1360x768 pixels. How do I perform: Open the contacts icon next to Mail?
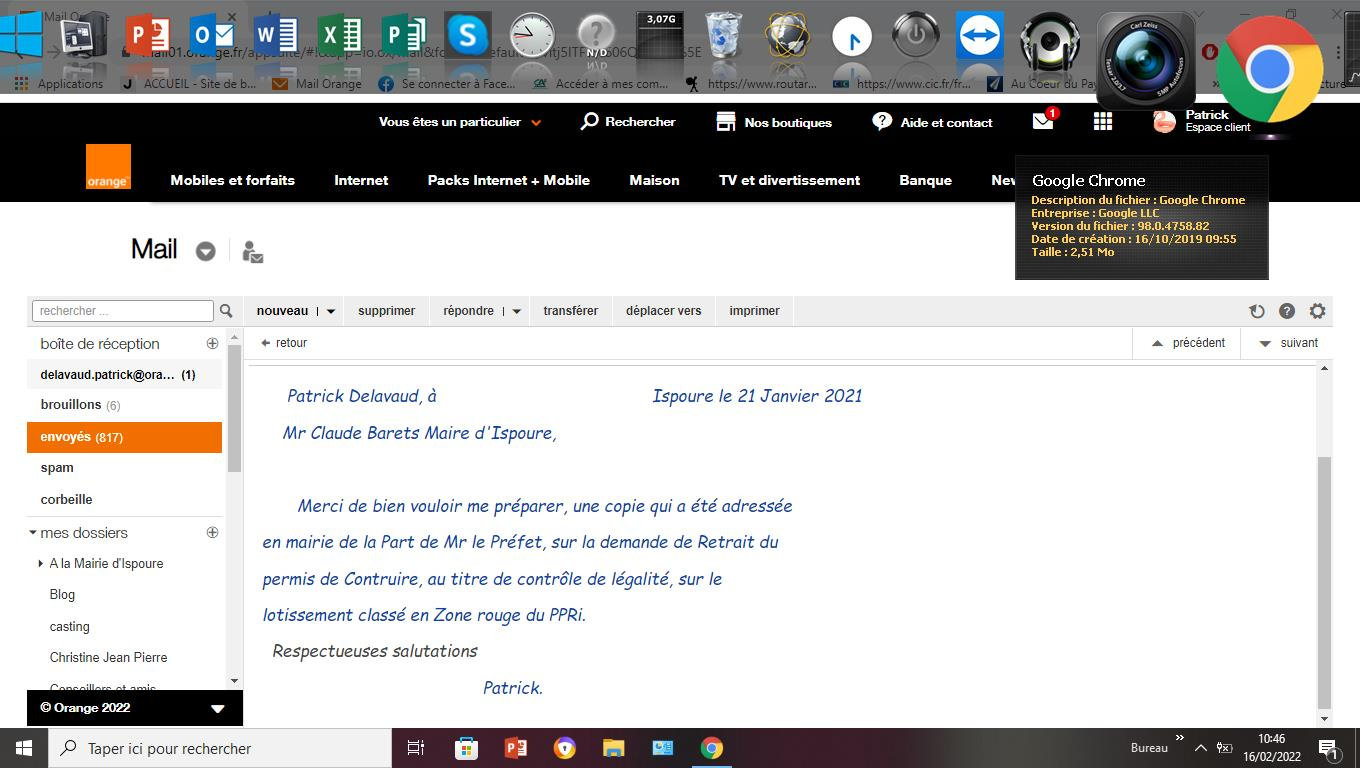pos(252,251)
